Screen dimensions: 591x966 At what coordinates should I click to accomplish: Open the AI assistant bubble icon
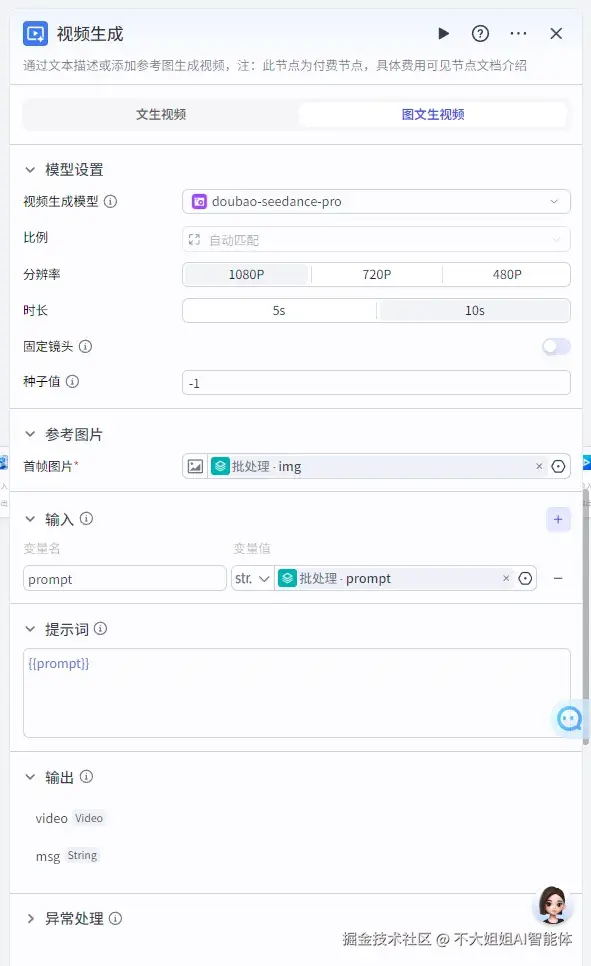coord(568,718)
